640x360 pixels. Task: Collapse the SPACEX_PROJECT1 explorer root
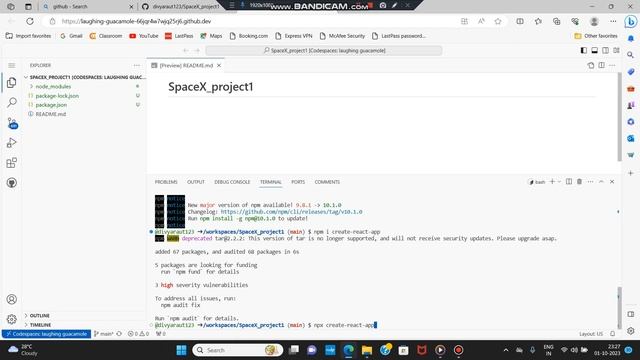tap(84, 77)
